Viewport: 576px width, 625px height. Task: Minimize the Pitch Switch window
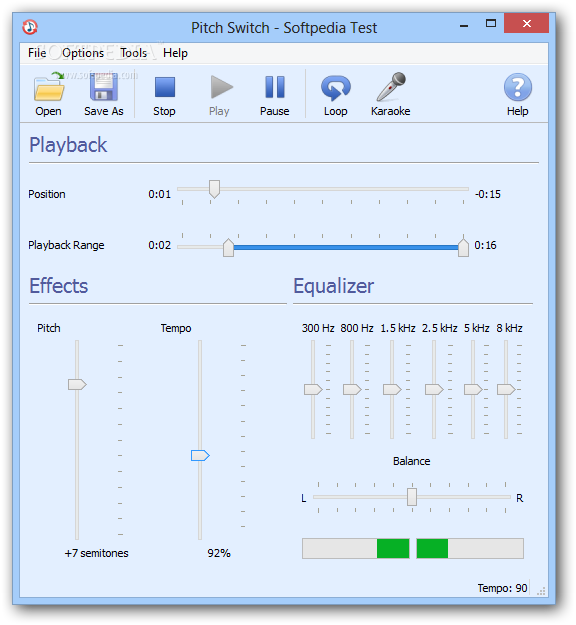[464, 26]
